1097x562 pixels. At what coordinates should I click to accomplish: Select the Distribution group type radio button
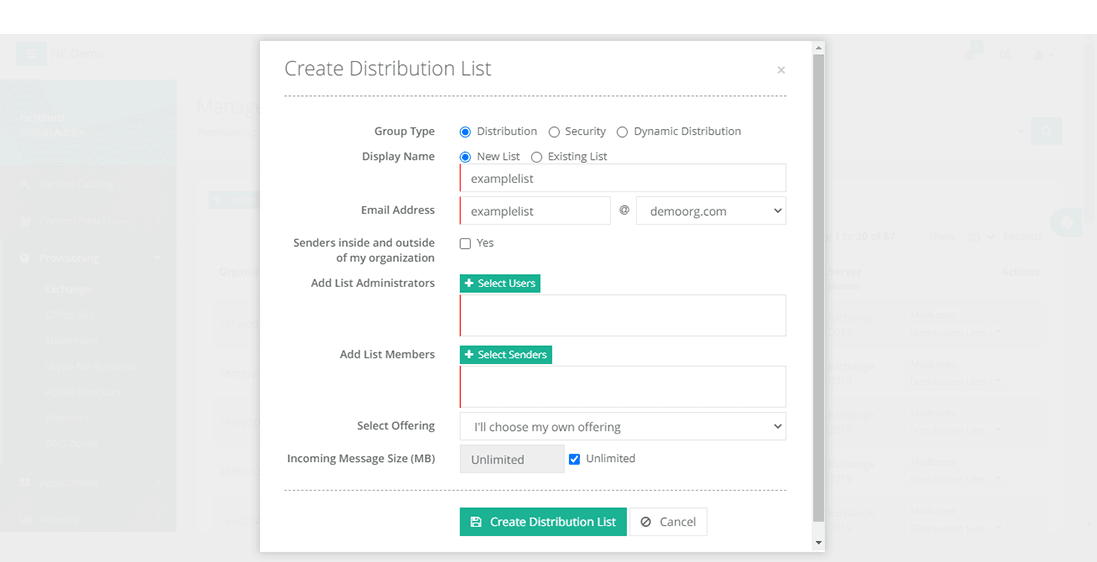465,132
